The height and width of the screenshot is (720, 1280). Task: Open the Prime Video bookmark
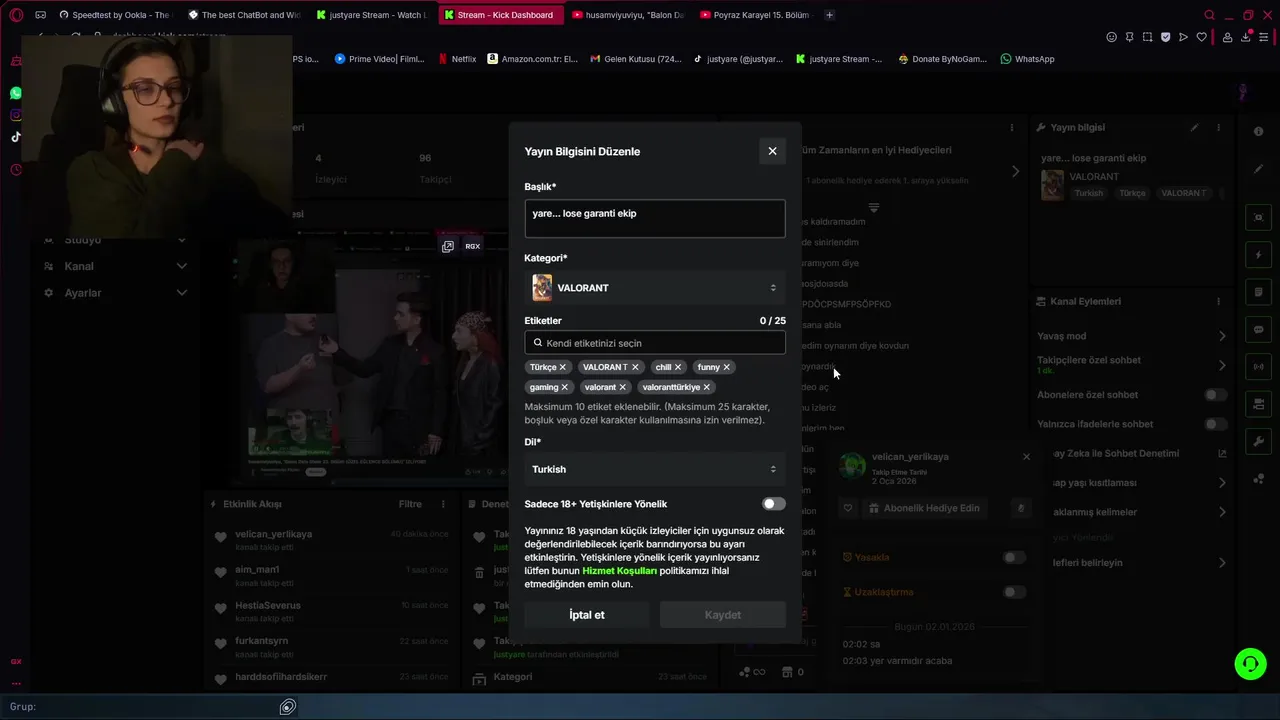pos(380,59)
